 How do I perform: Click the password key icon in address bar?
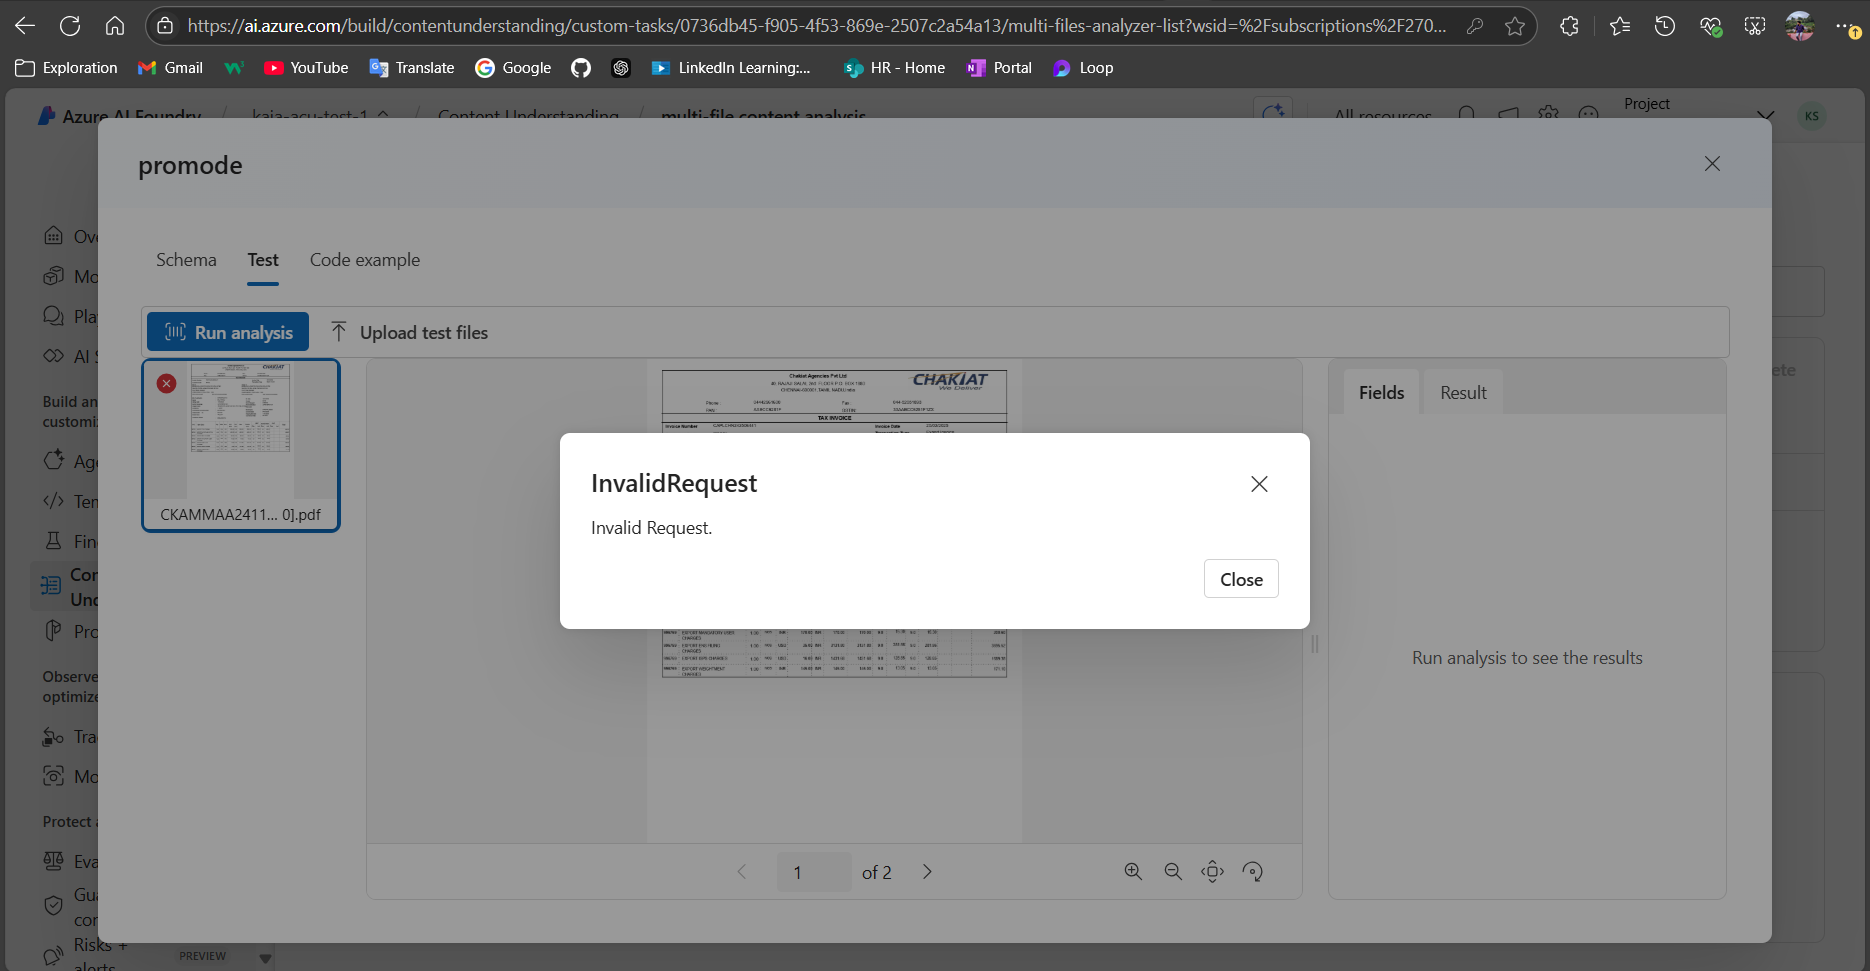coord(1475,26)
